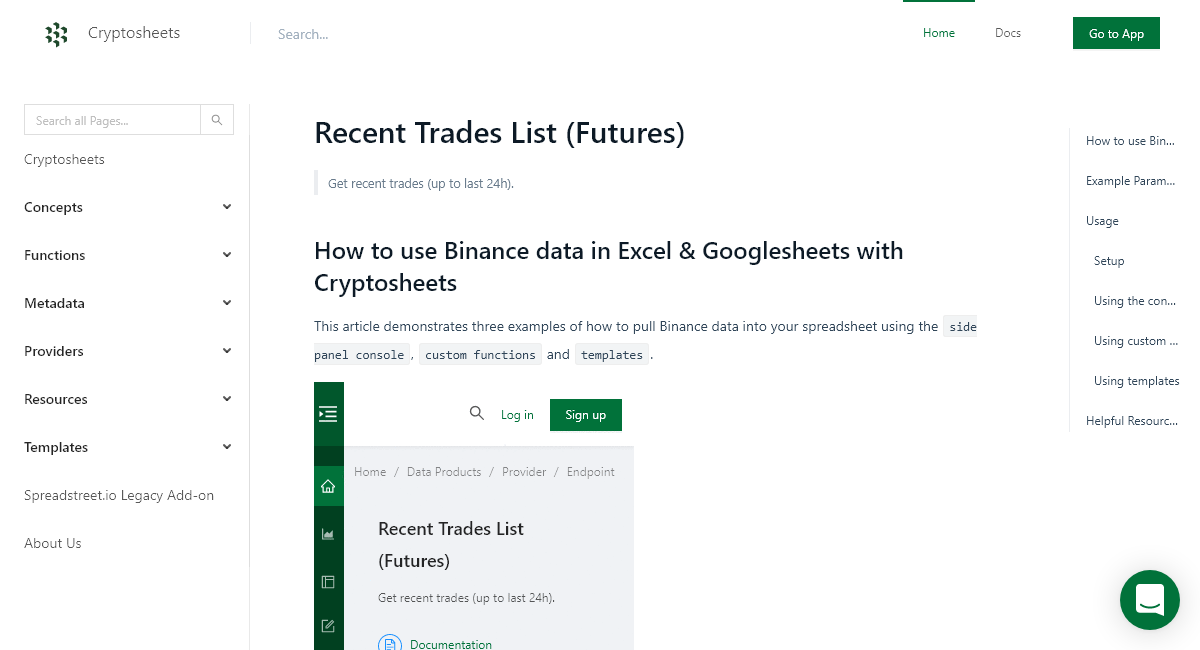Select the edit icon in the green sidebar

click(328, 626)
